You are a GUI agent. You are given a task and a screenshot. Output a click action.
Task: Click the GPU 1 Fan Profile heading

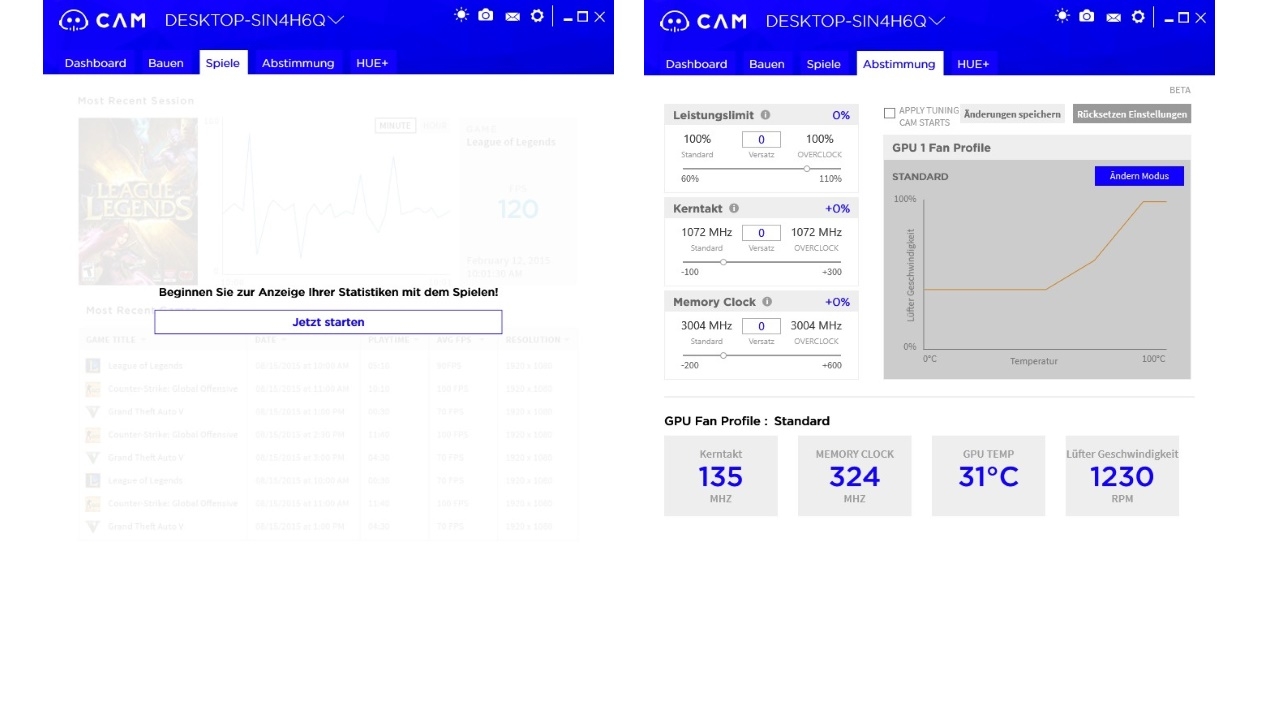[942, 148]
